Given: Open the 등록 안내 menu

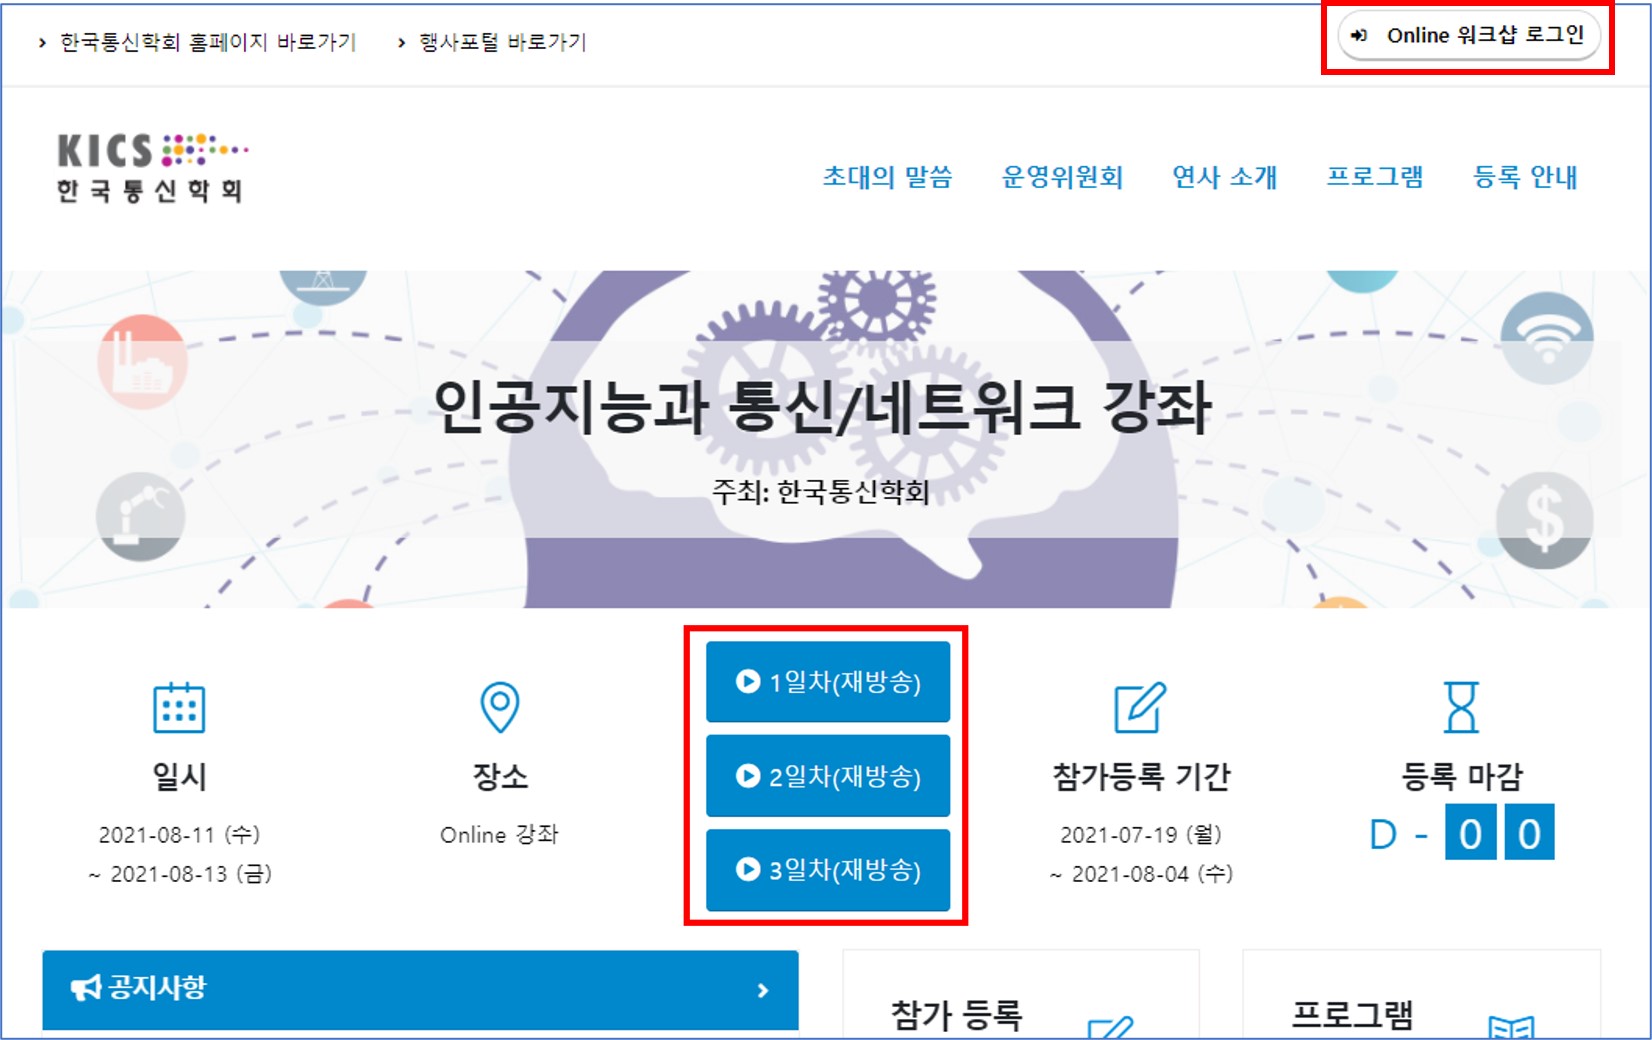Looking at the screenshot, I should tap(1525, 177).
